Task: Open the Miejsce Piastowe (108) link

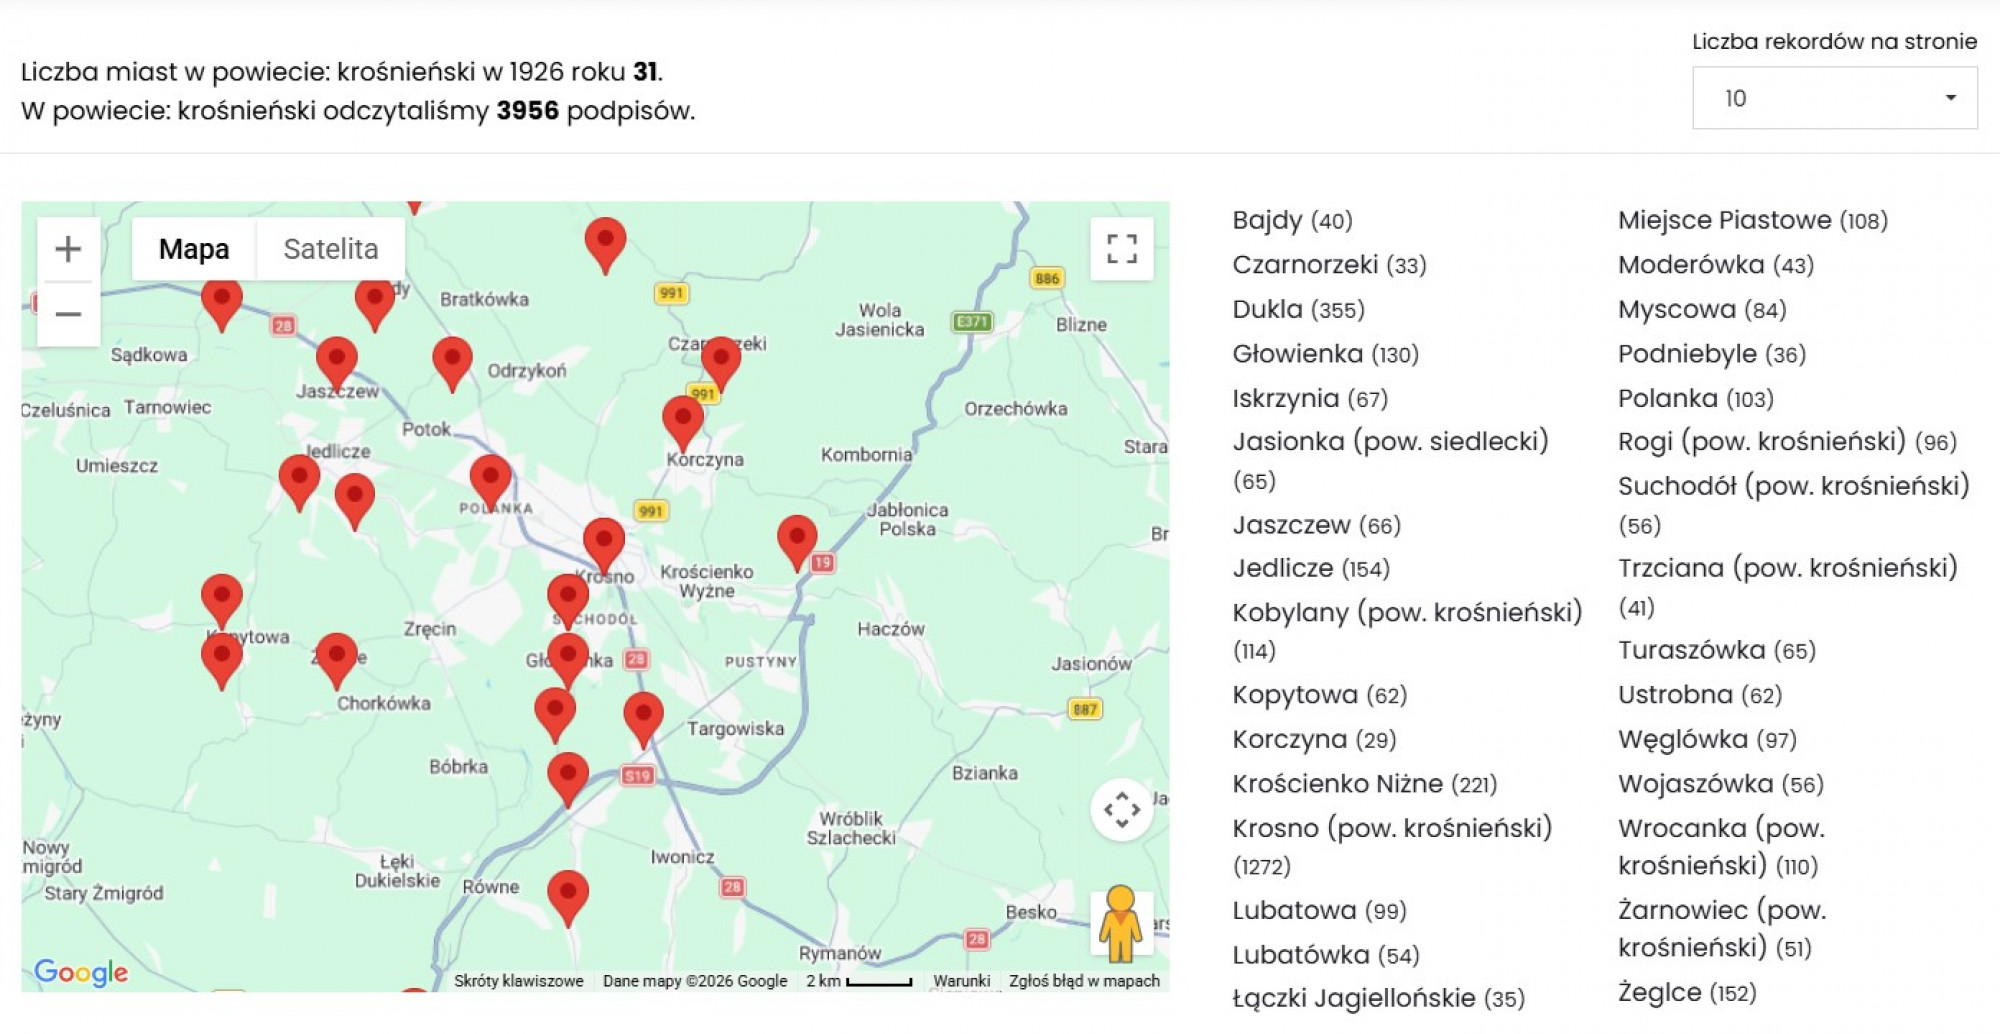Action: point(1752,220)
